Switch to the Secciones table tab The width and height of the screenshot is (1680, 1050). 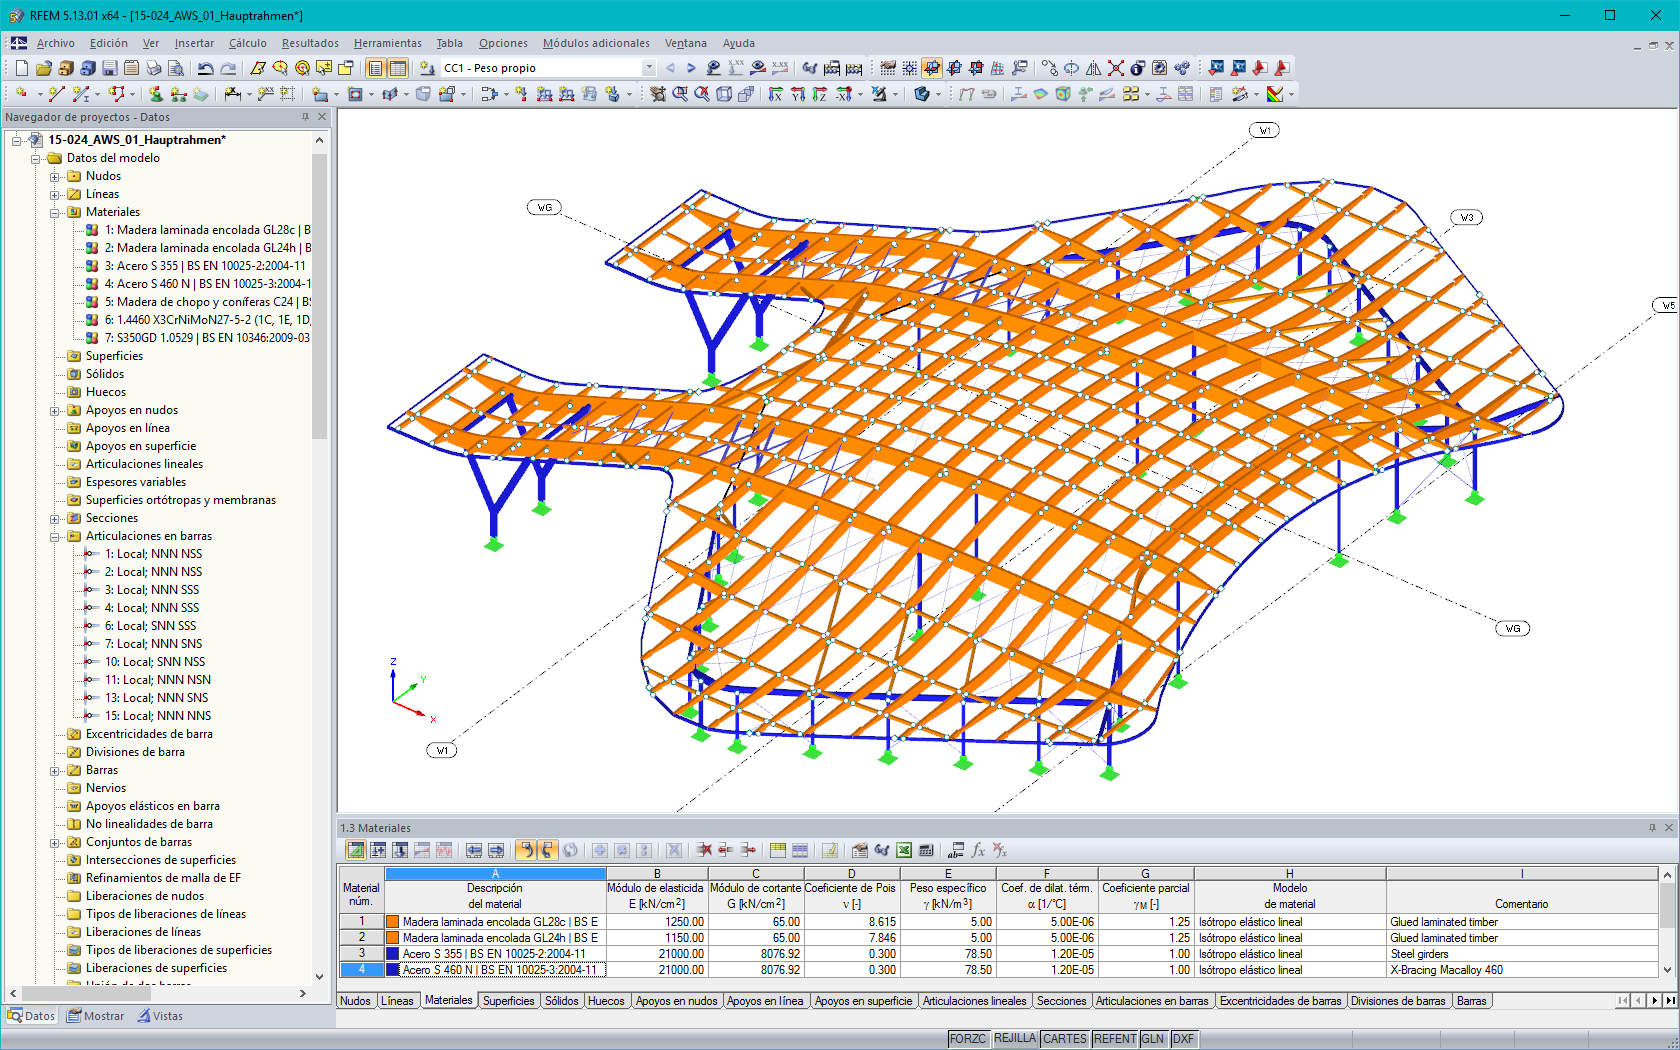(1061, 1000)
